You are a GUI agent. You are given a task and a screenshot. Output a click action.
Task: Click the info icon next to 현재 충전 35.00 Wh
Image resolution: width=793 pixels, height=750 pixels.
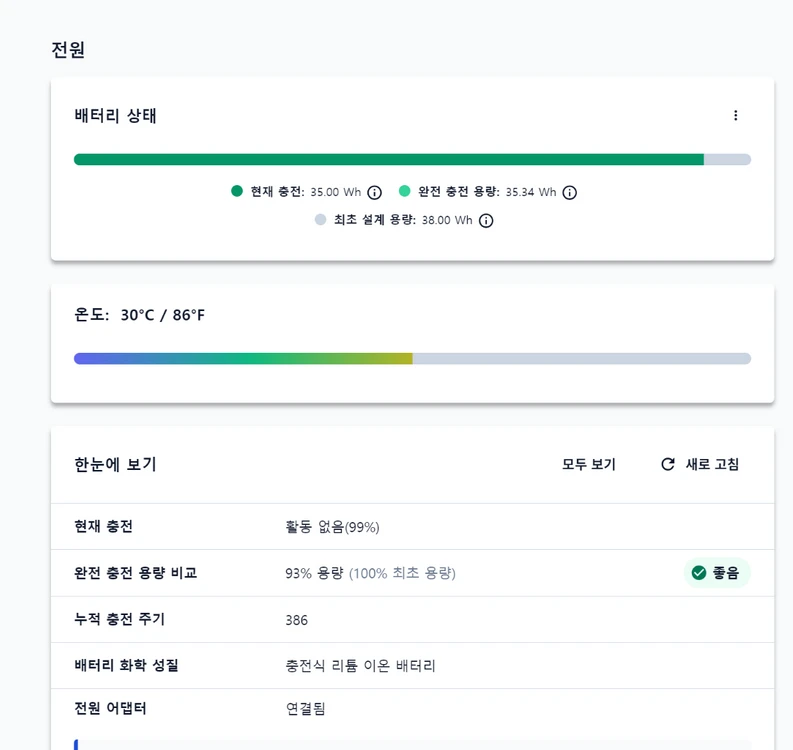coord(374,193)
